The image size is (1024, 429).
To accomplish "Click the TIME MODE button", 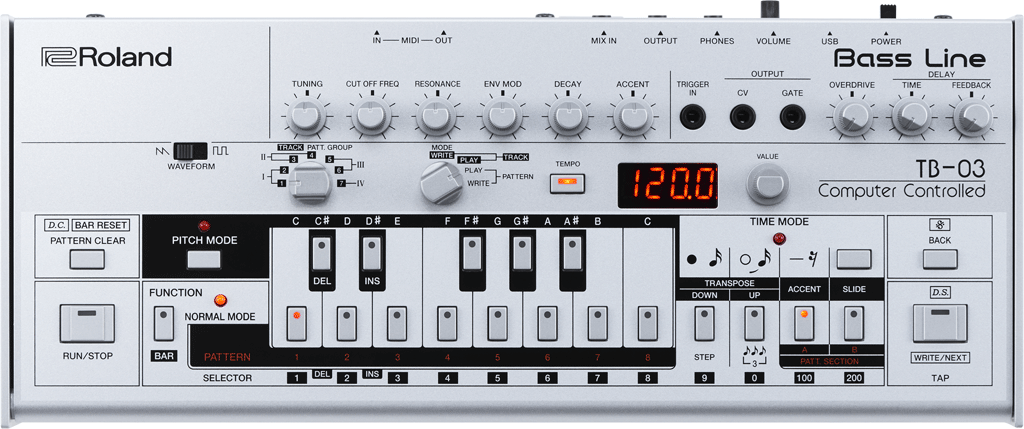I will [x=854, y=259].
